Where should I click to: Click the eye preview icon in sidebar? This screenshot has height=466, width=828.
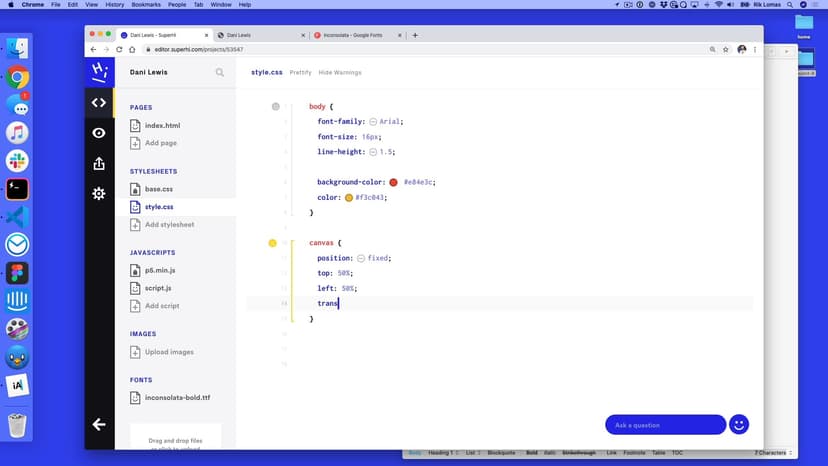[99, 133]
